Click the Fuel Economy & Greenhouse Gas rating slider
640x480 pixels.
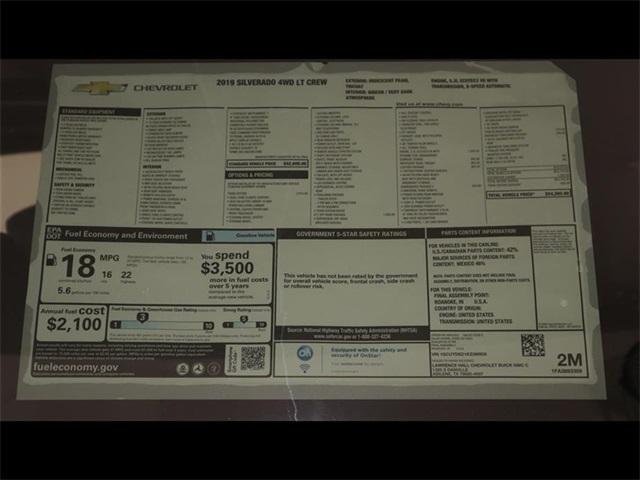(x=162, y=324)
